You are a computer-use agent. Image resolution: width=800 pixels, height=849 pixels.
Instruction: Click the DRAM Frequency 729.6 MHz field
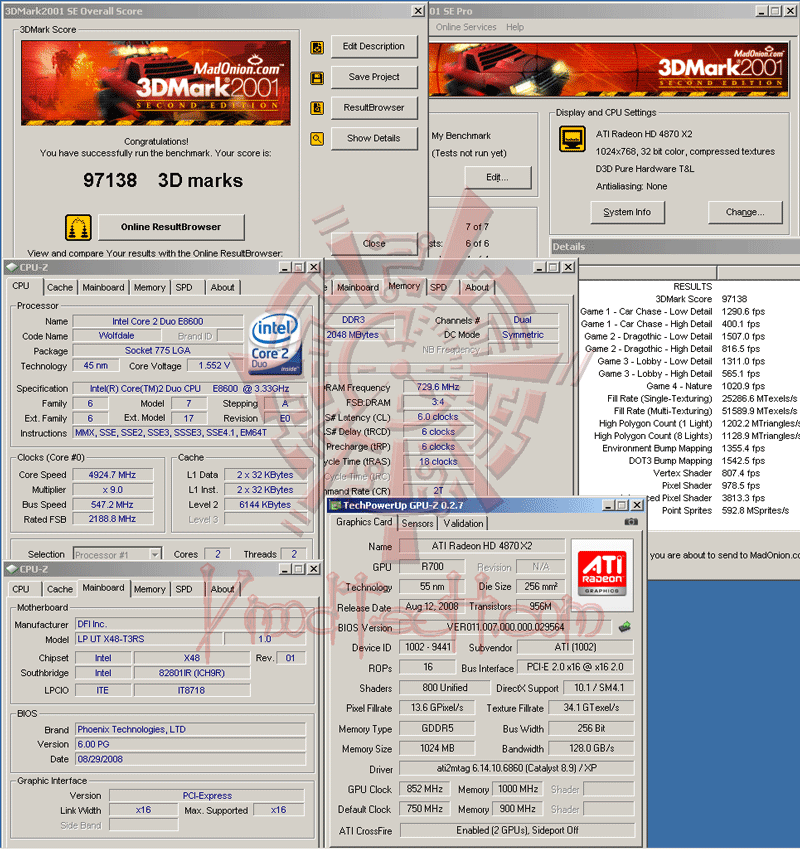point(438,387)
